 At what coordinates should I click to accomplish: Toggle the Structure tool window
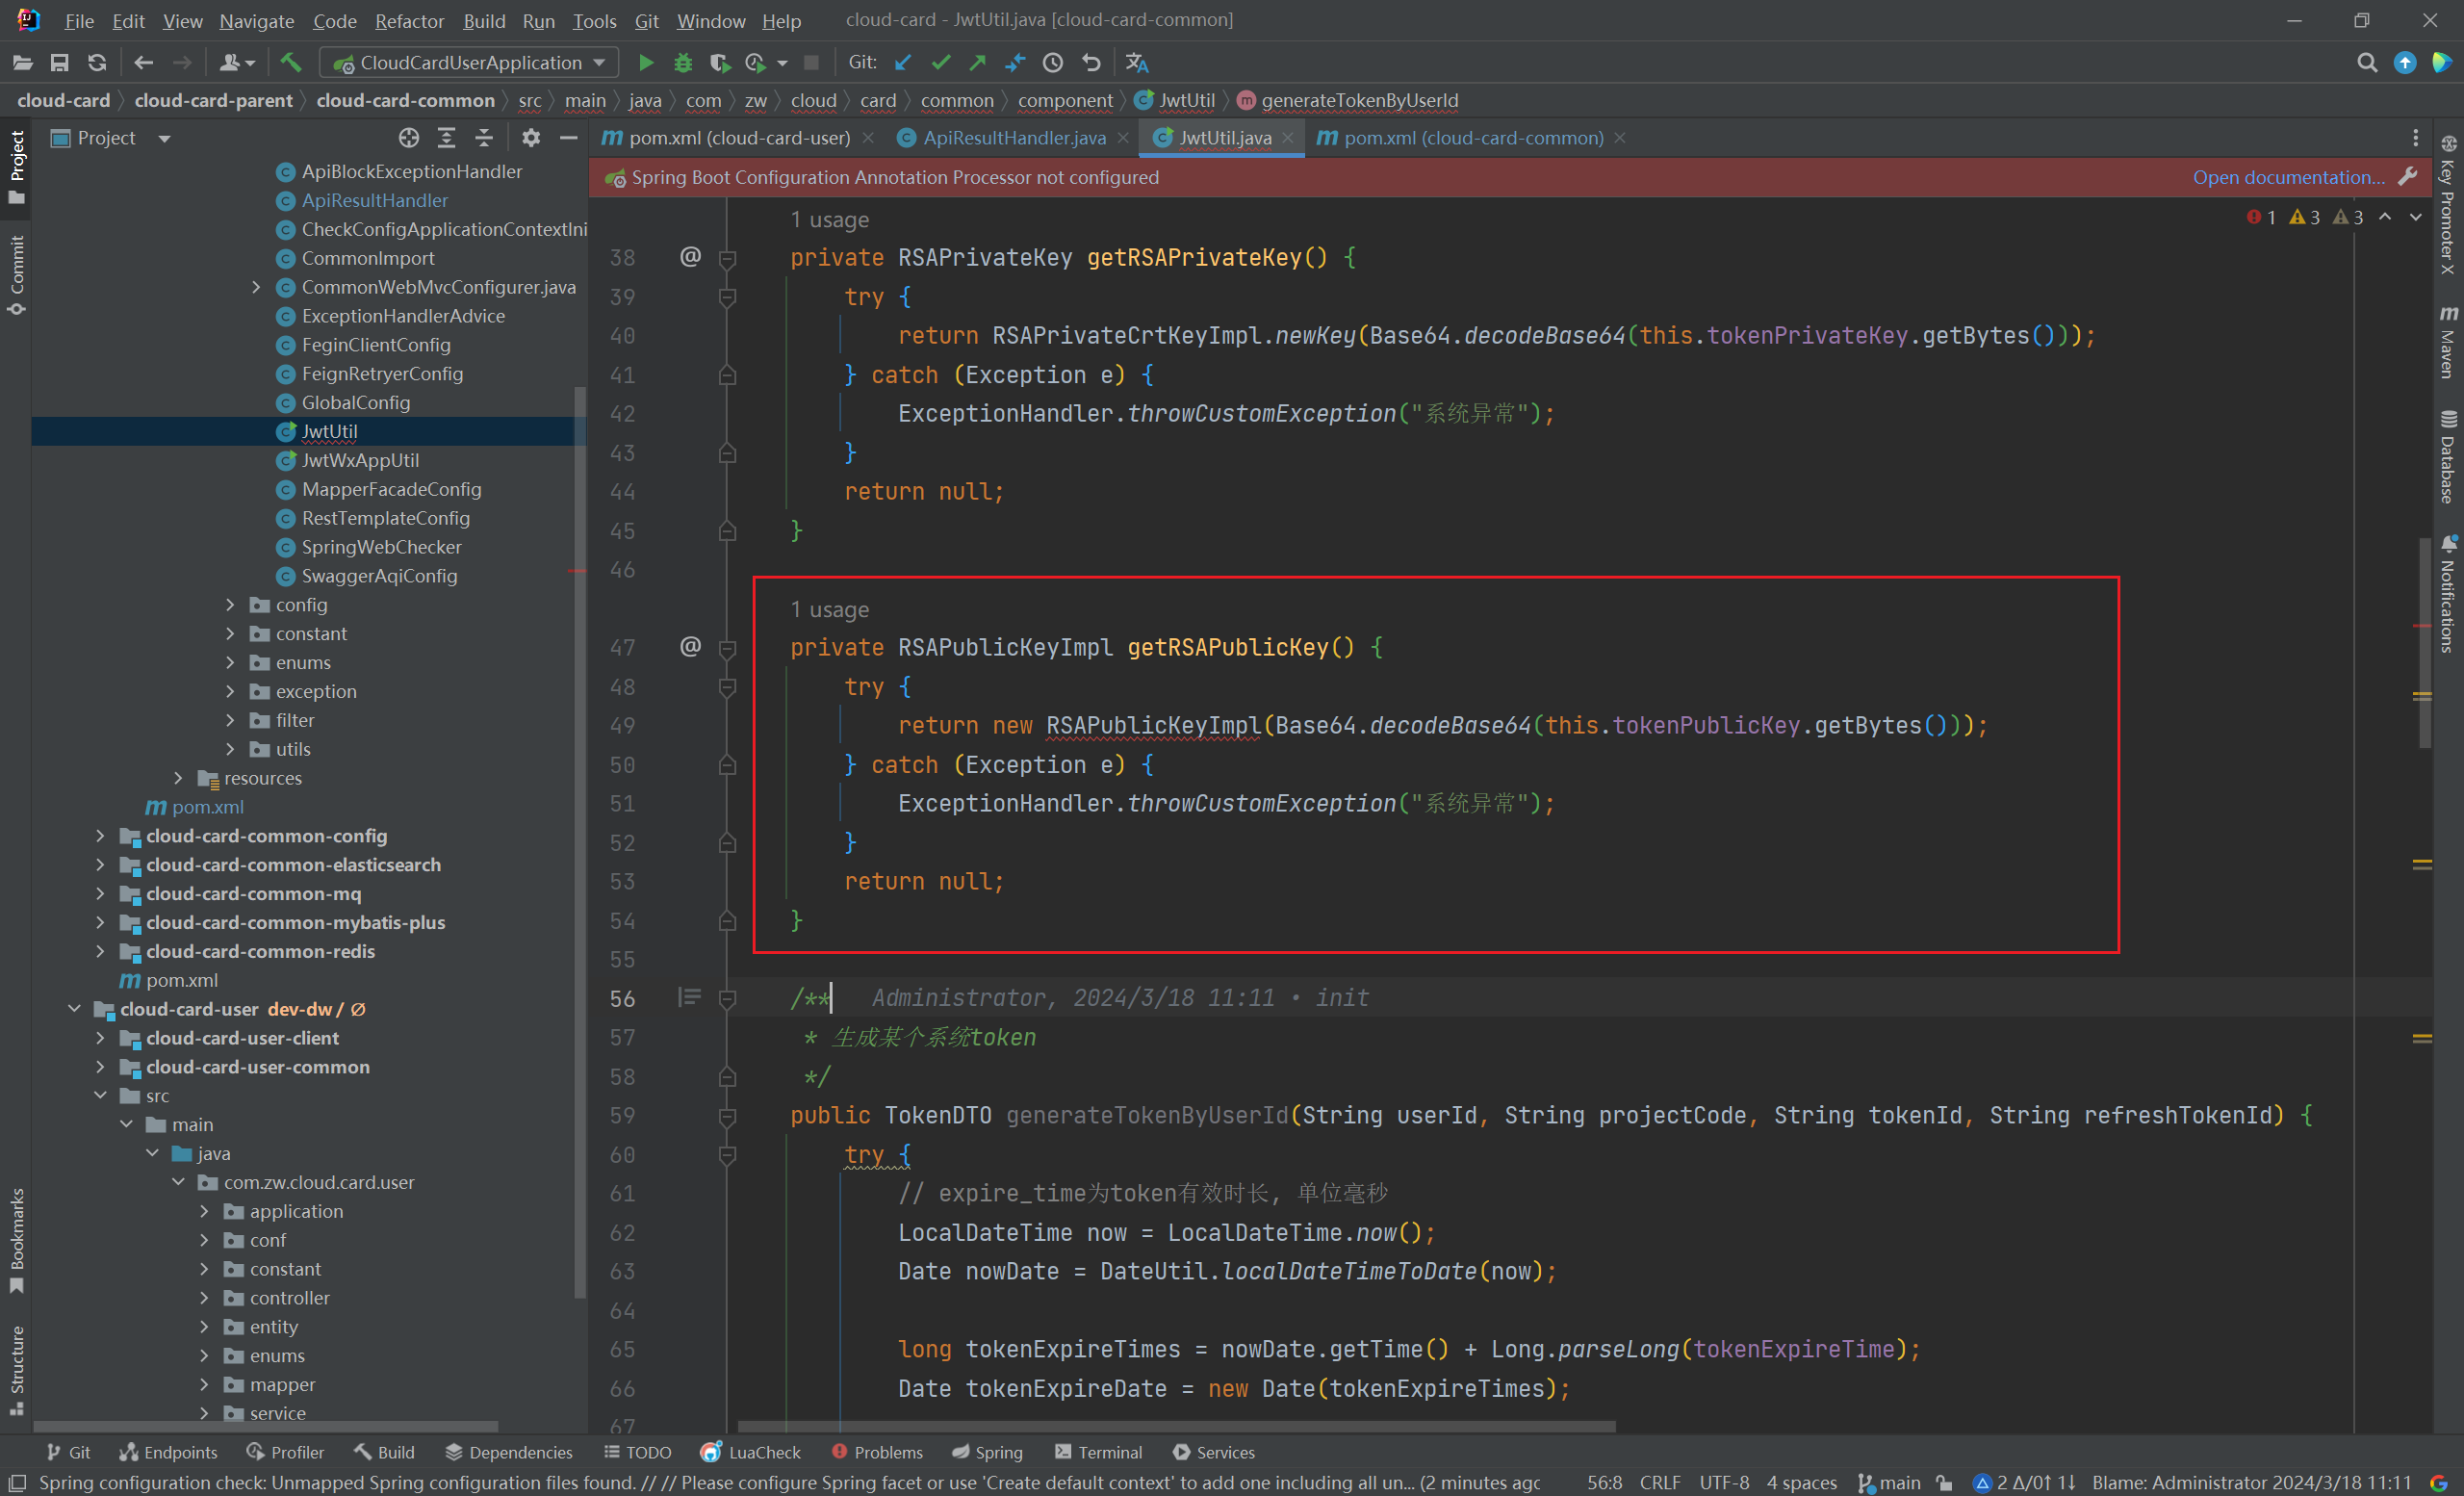pyautogui.click(x=17, y=1370)
